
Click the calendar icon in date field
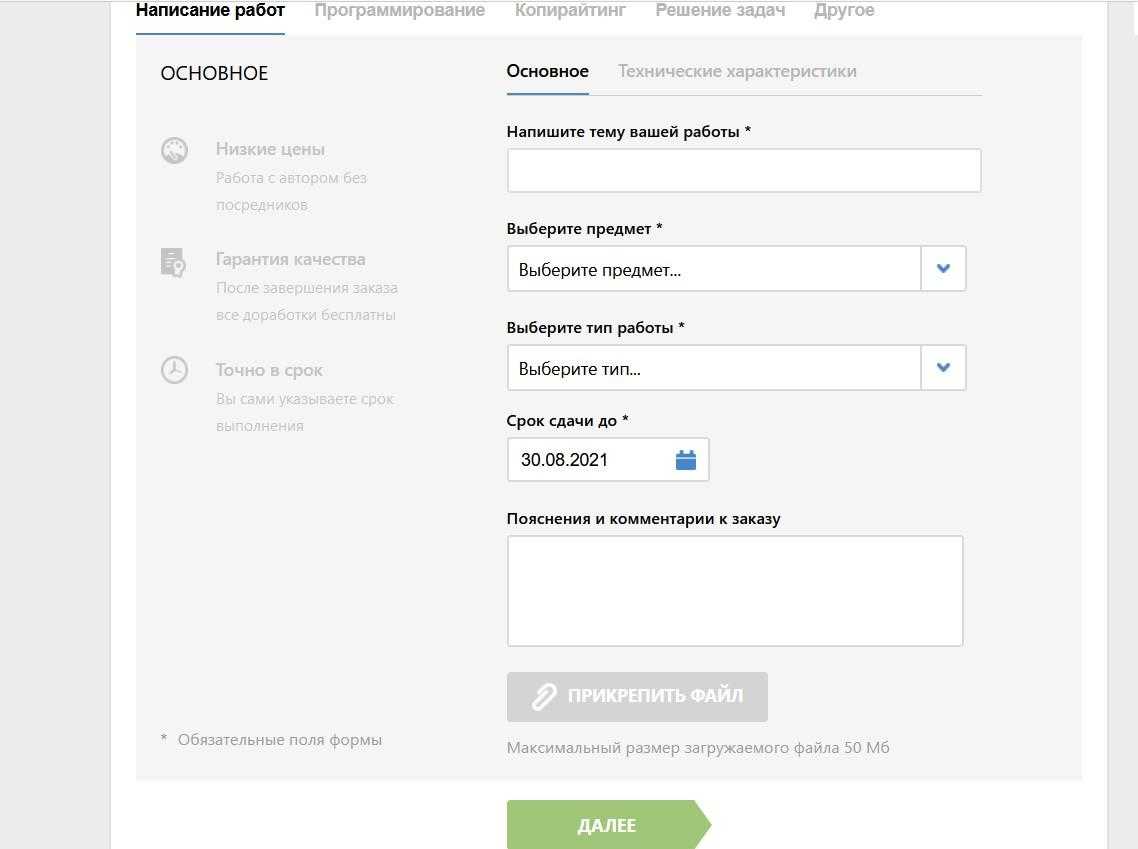(686, 460)
